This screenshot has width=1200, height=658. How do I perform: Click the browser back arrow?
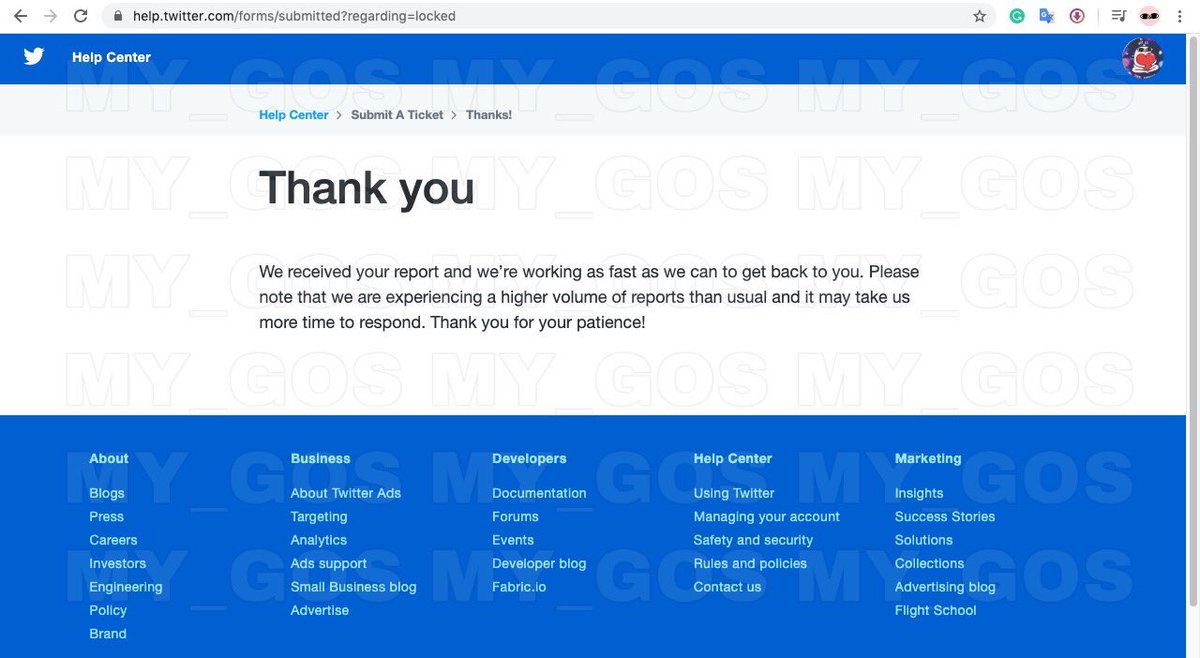point(20,16)
